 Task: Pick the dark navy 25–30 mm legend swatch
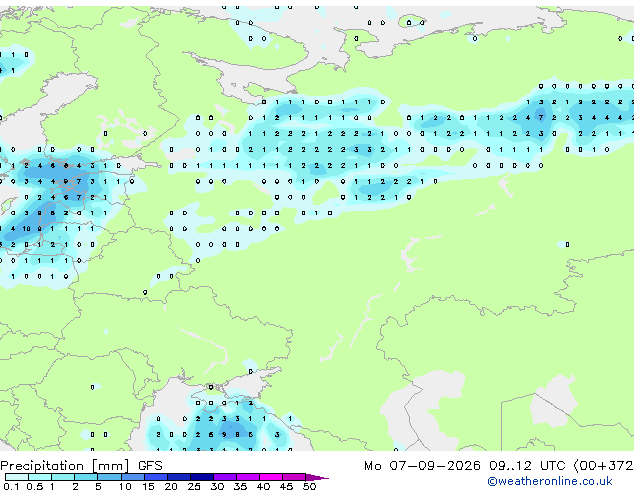click(202, 477)
